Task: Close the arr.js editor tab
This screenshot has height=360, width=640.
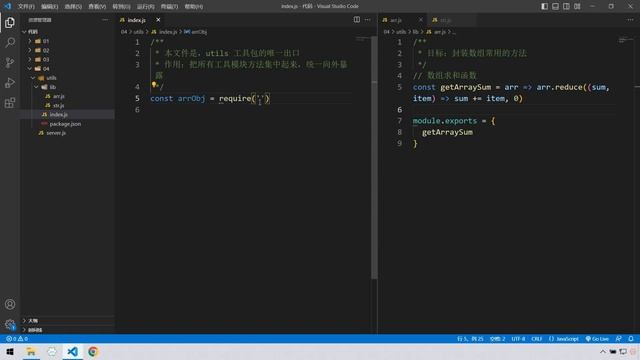Action: tap(421, 20)
